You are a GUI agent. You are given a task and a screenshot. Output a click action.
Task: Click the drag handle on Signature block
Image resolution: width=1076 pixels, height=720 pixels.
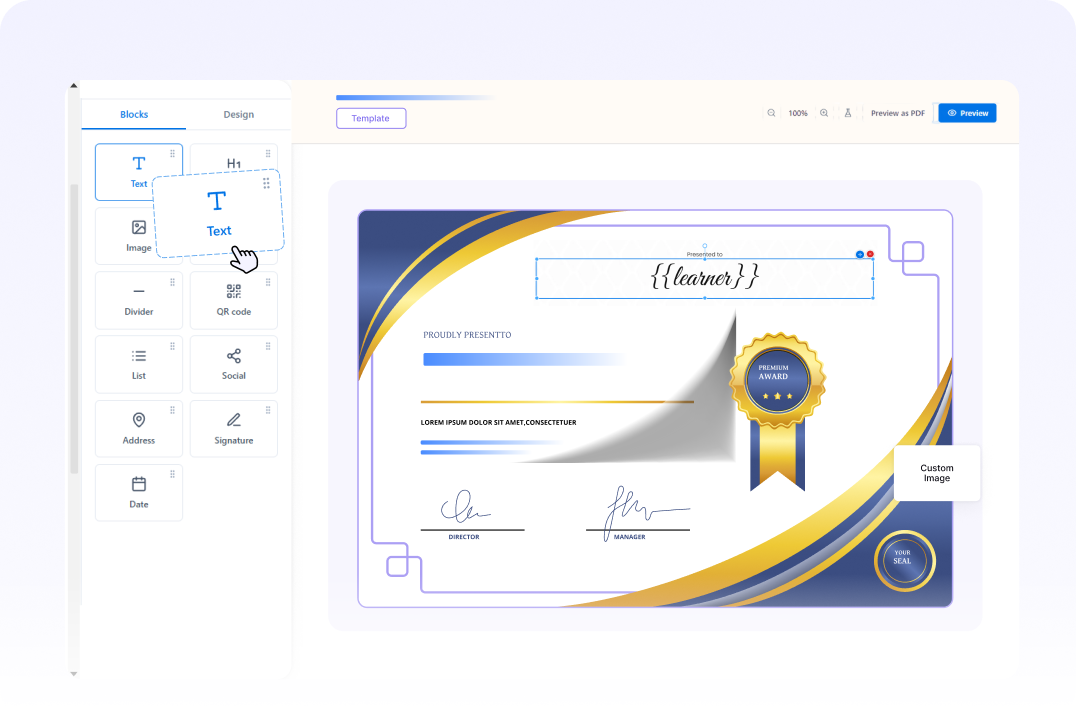coord(268,410)
